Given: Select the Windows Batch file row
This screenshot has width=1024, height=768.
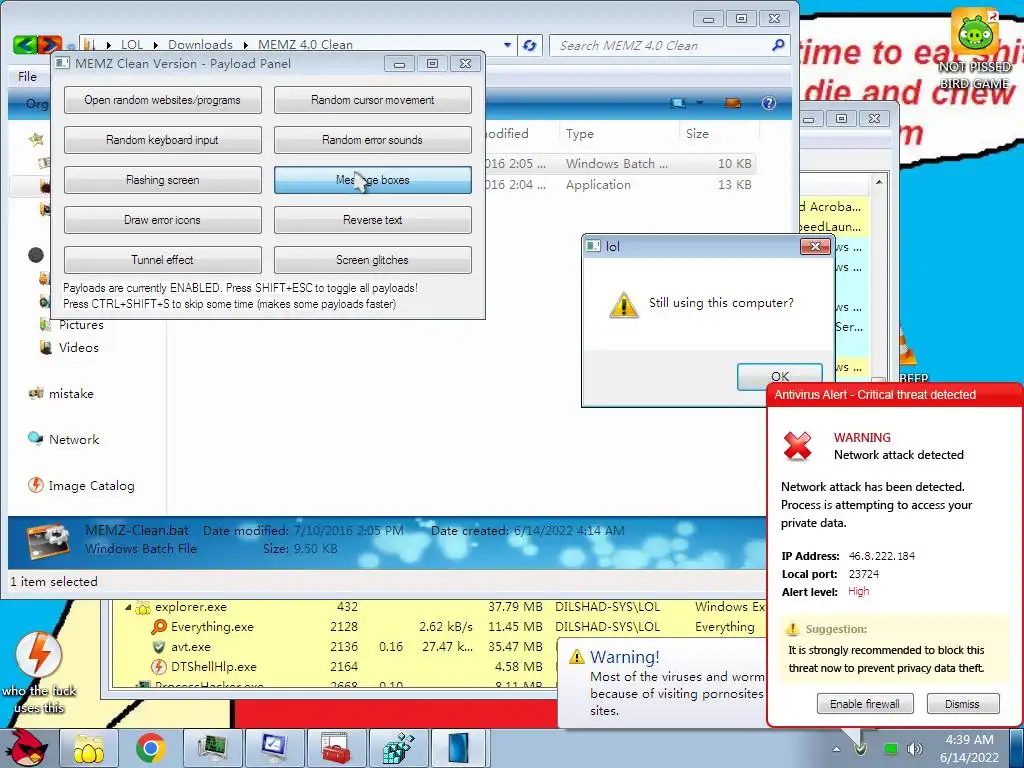Looking at the screenshot, I should (x=620, y=163).
